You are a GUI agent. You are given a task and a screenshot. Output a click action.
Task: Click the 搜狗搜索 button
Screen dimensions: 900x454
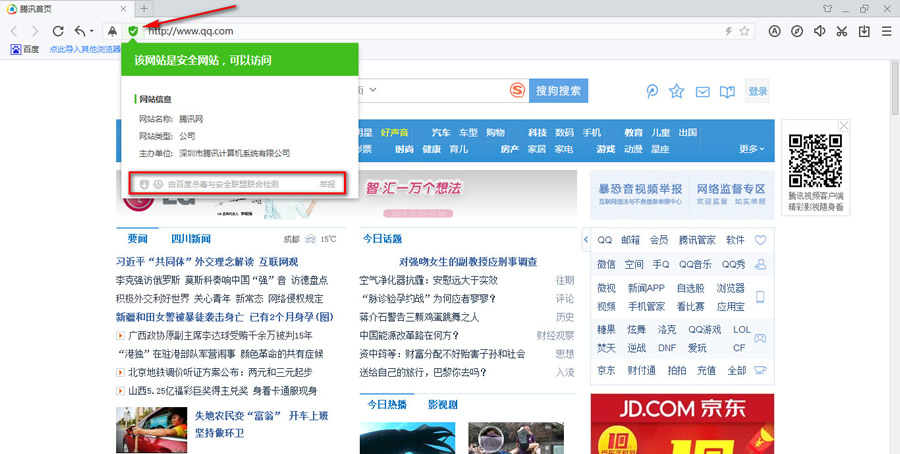tap(558, 91)
